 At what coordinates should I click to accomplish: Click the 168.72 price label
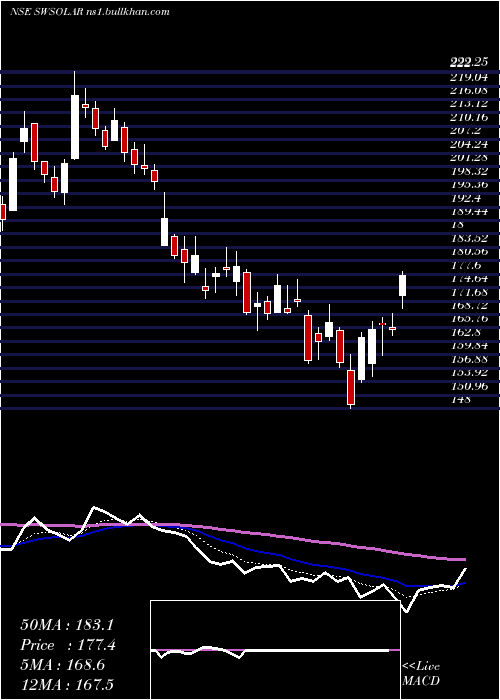(x=468, y=305)
